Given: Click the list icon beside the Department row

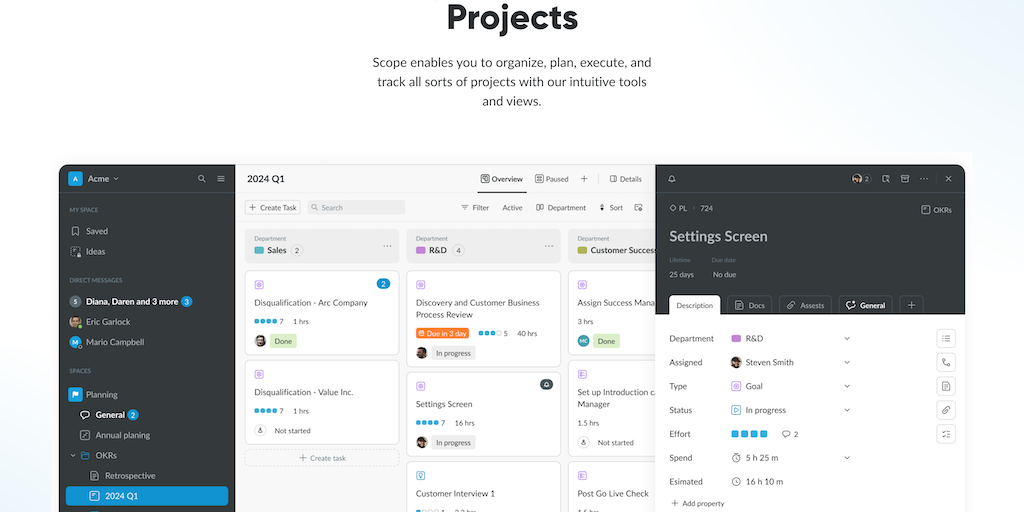Looking at the screenshot, I should tap(946, 338).
